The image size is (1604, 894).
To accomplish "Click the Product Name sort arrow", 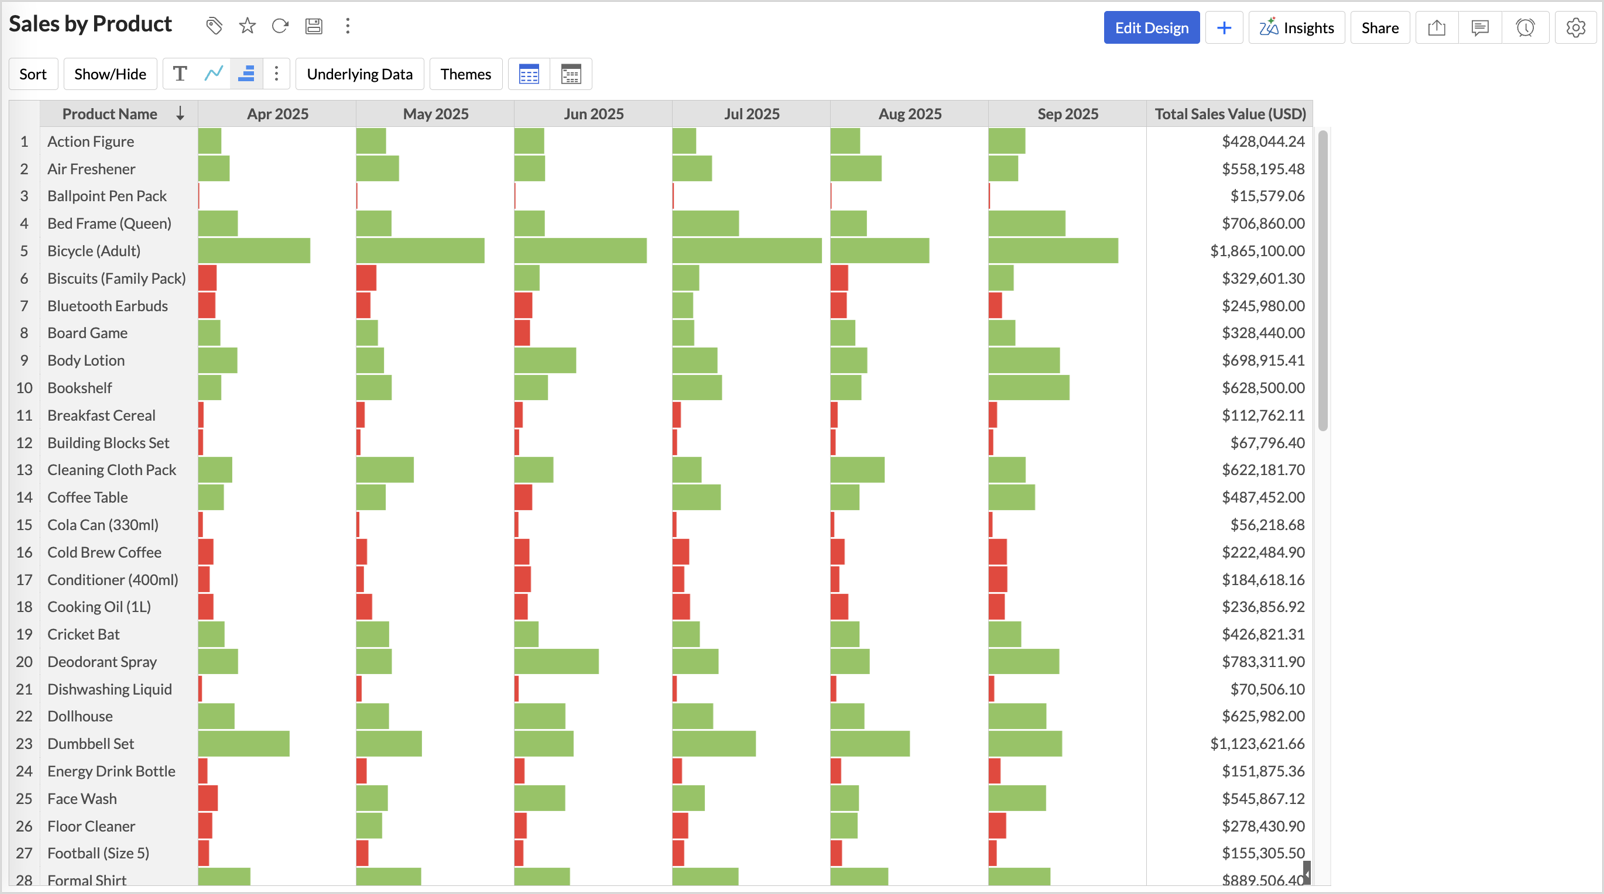I will coord(180,114).
